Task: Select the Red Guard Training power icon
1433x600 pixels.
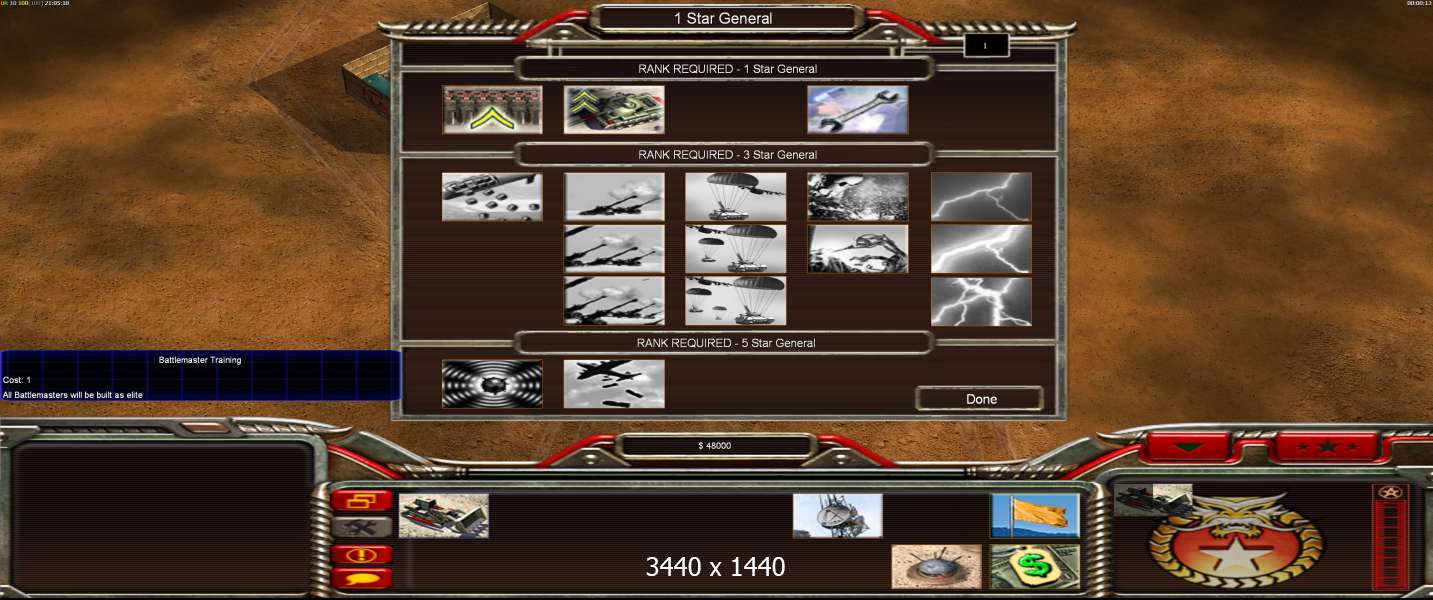Action: [x=492, y=109]
